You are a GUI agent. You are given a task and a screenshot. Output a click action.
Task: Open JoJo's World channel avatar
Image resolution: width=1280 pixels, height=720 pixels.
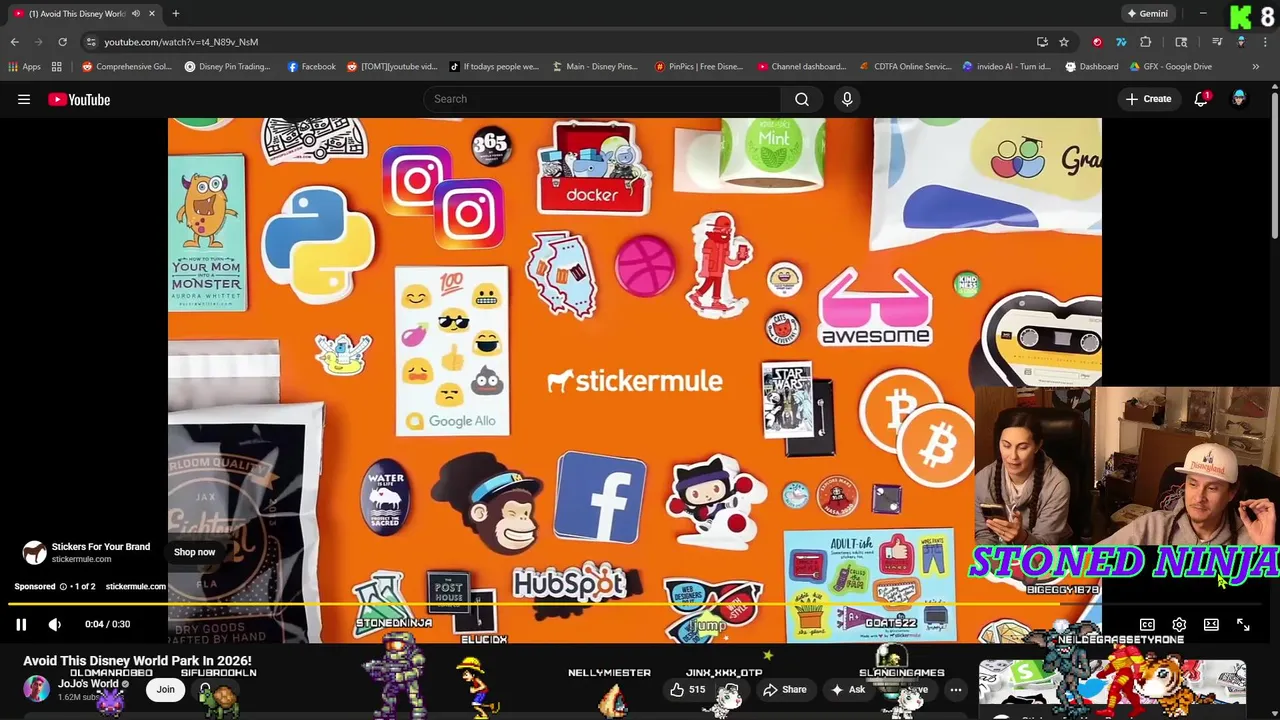[36, 689]
